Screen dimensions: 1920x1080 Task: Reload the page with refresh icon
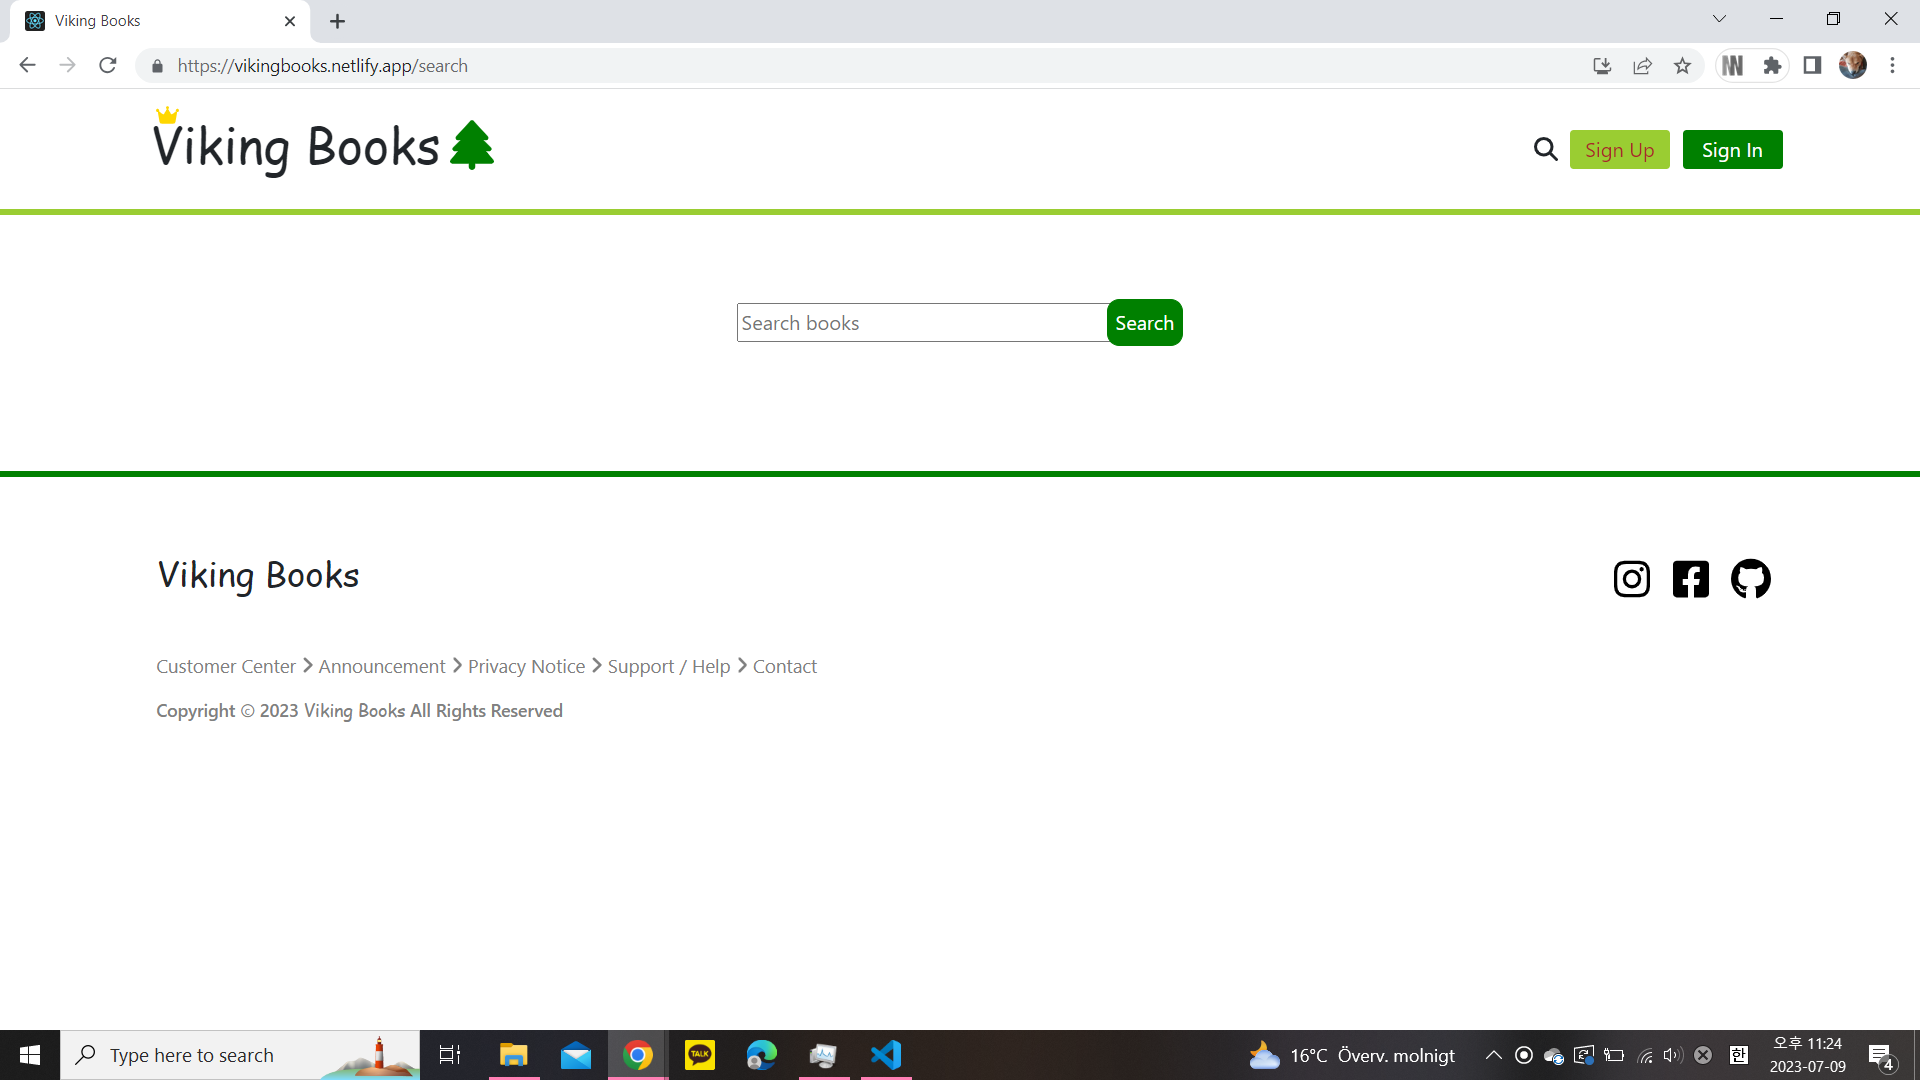(108, 66)
